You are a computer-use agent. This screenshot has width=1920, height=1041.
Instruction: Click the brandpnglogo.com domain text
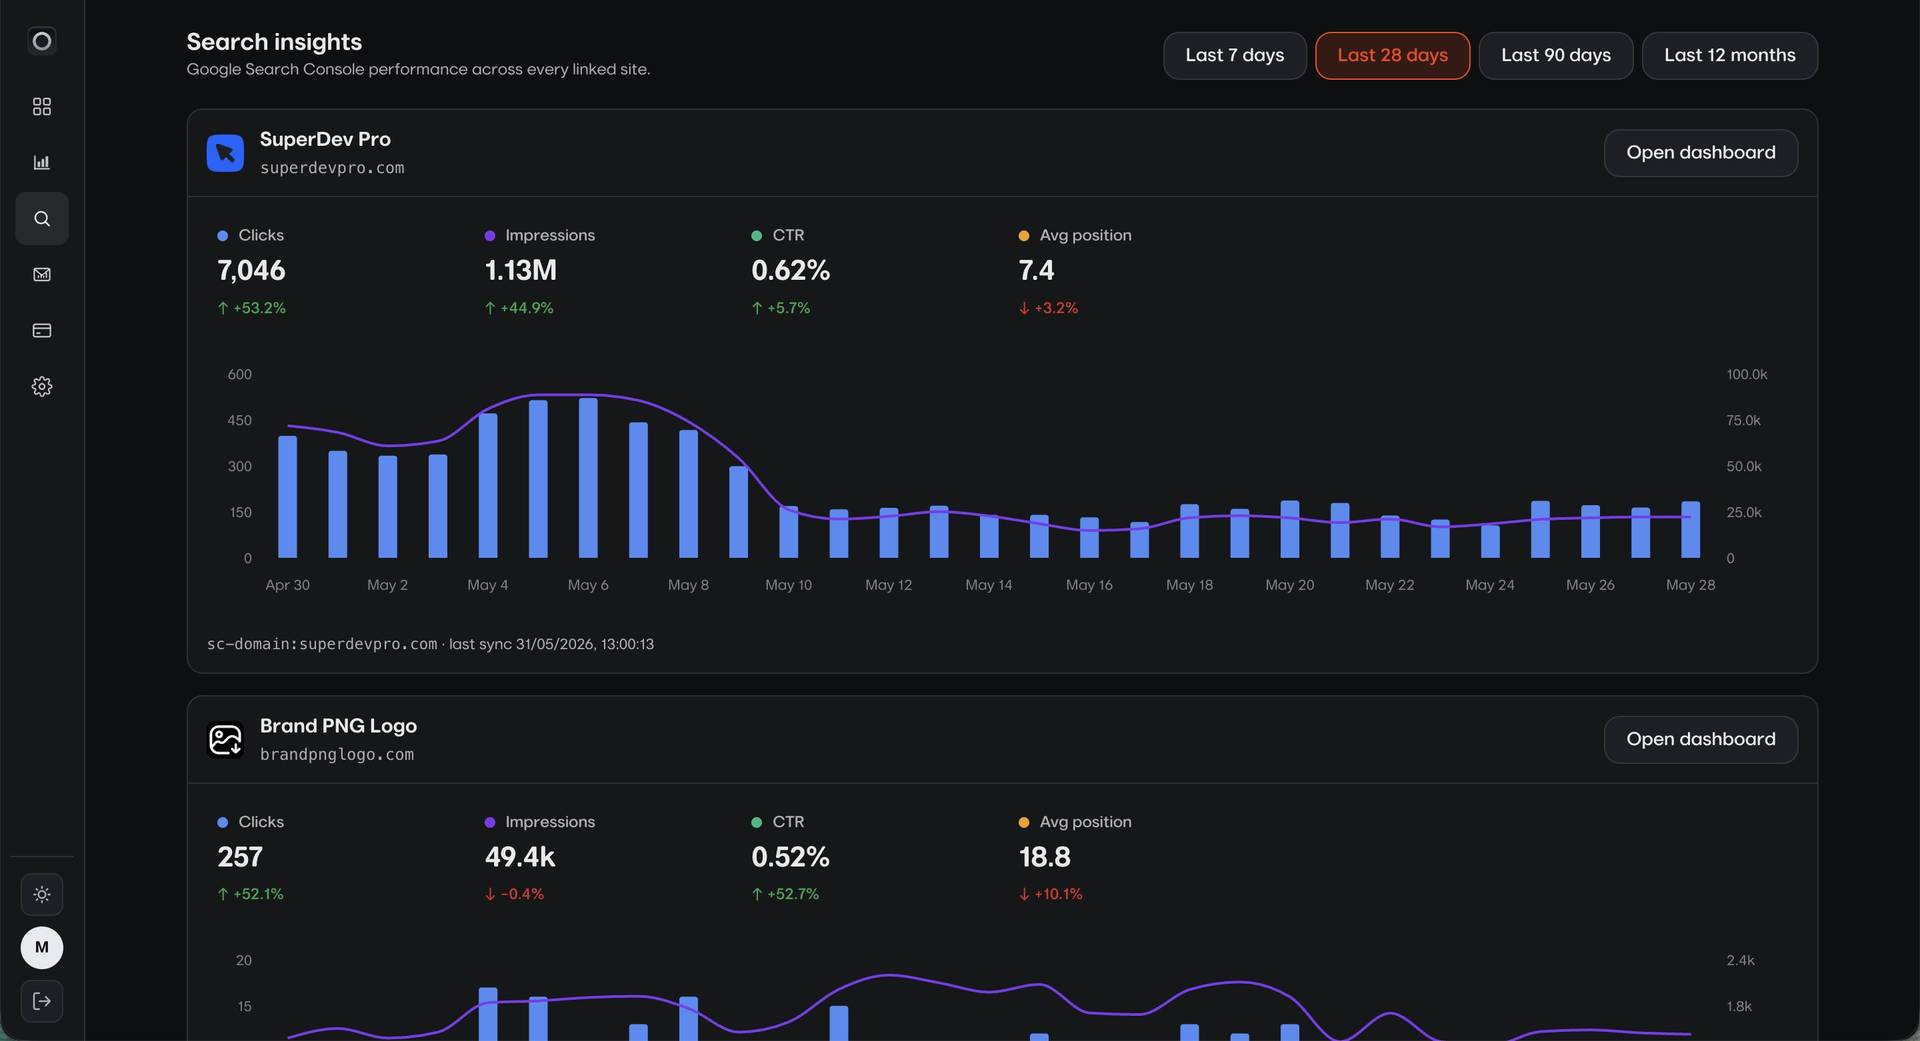(337, 755)
